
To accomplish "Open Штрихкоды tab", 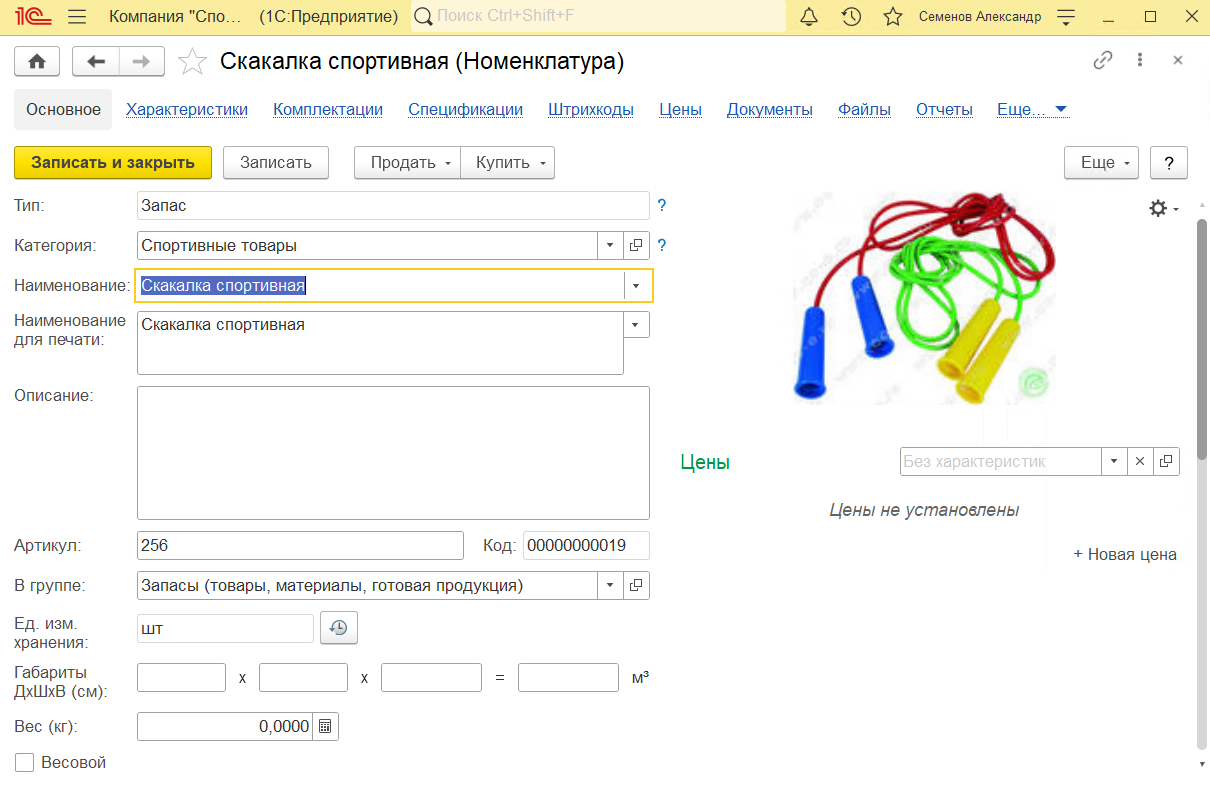I will click(591, 110).
